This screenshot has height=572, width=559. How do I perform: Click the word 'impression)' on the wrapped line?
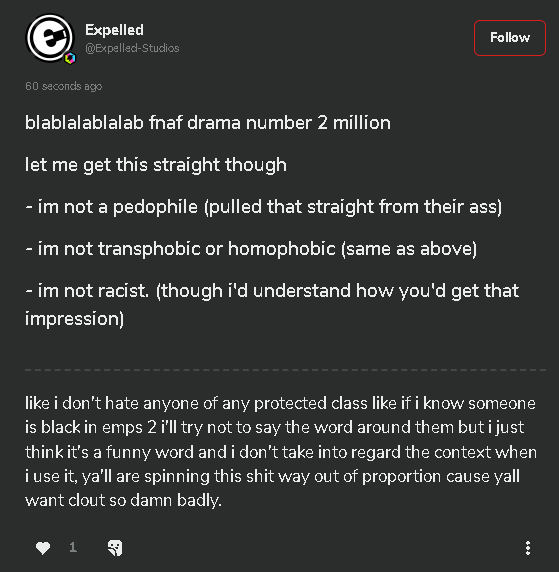[74, 319]
